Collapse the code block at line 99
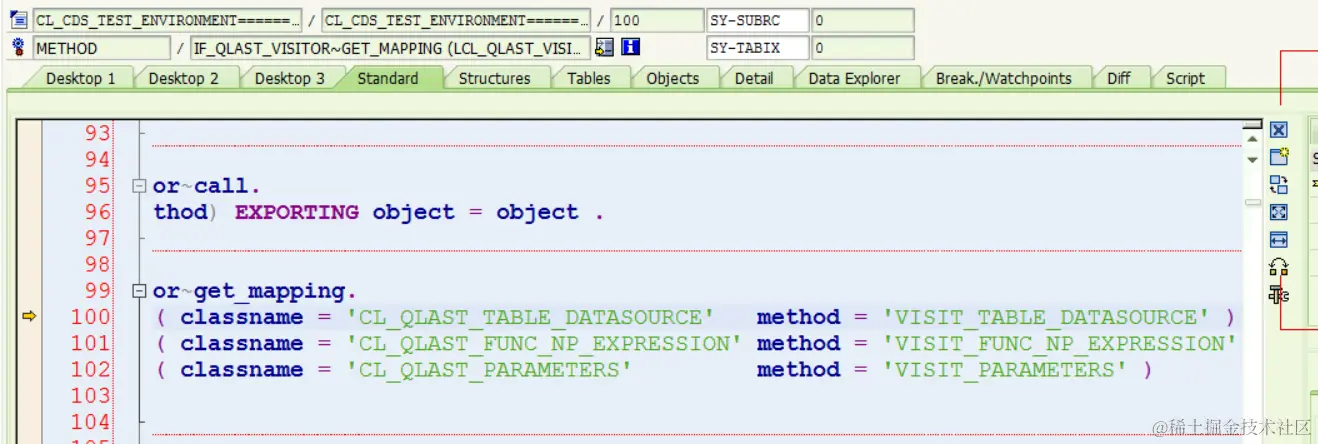This screenshot has width=1318, height=444. point(139,291)
